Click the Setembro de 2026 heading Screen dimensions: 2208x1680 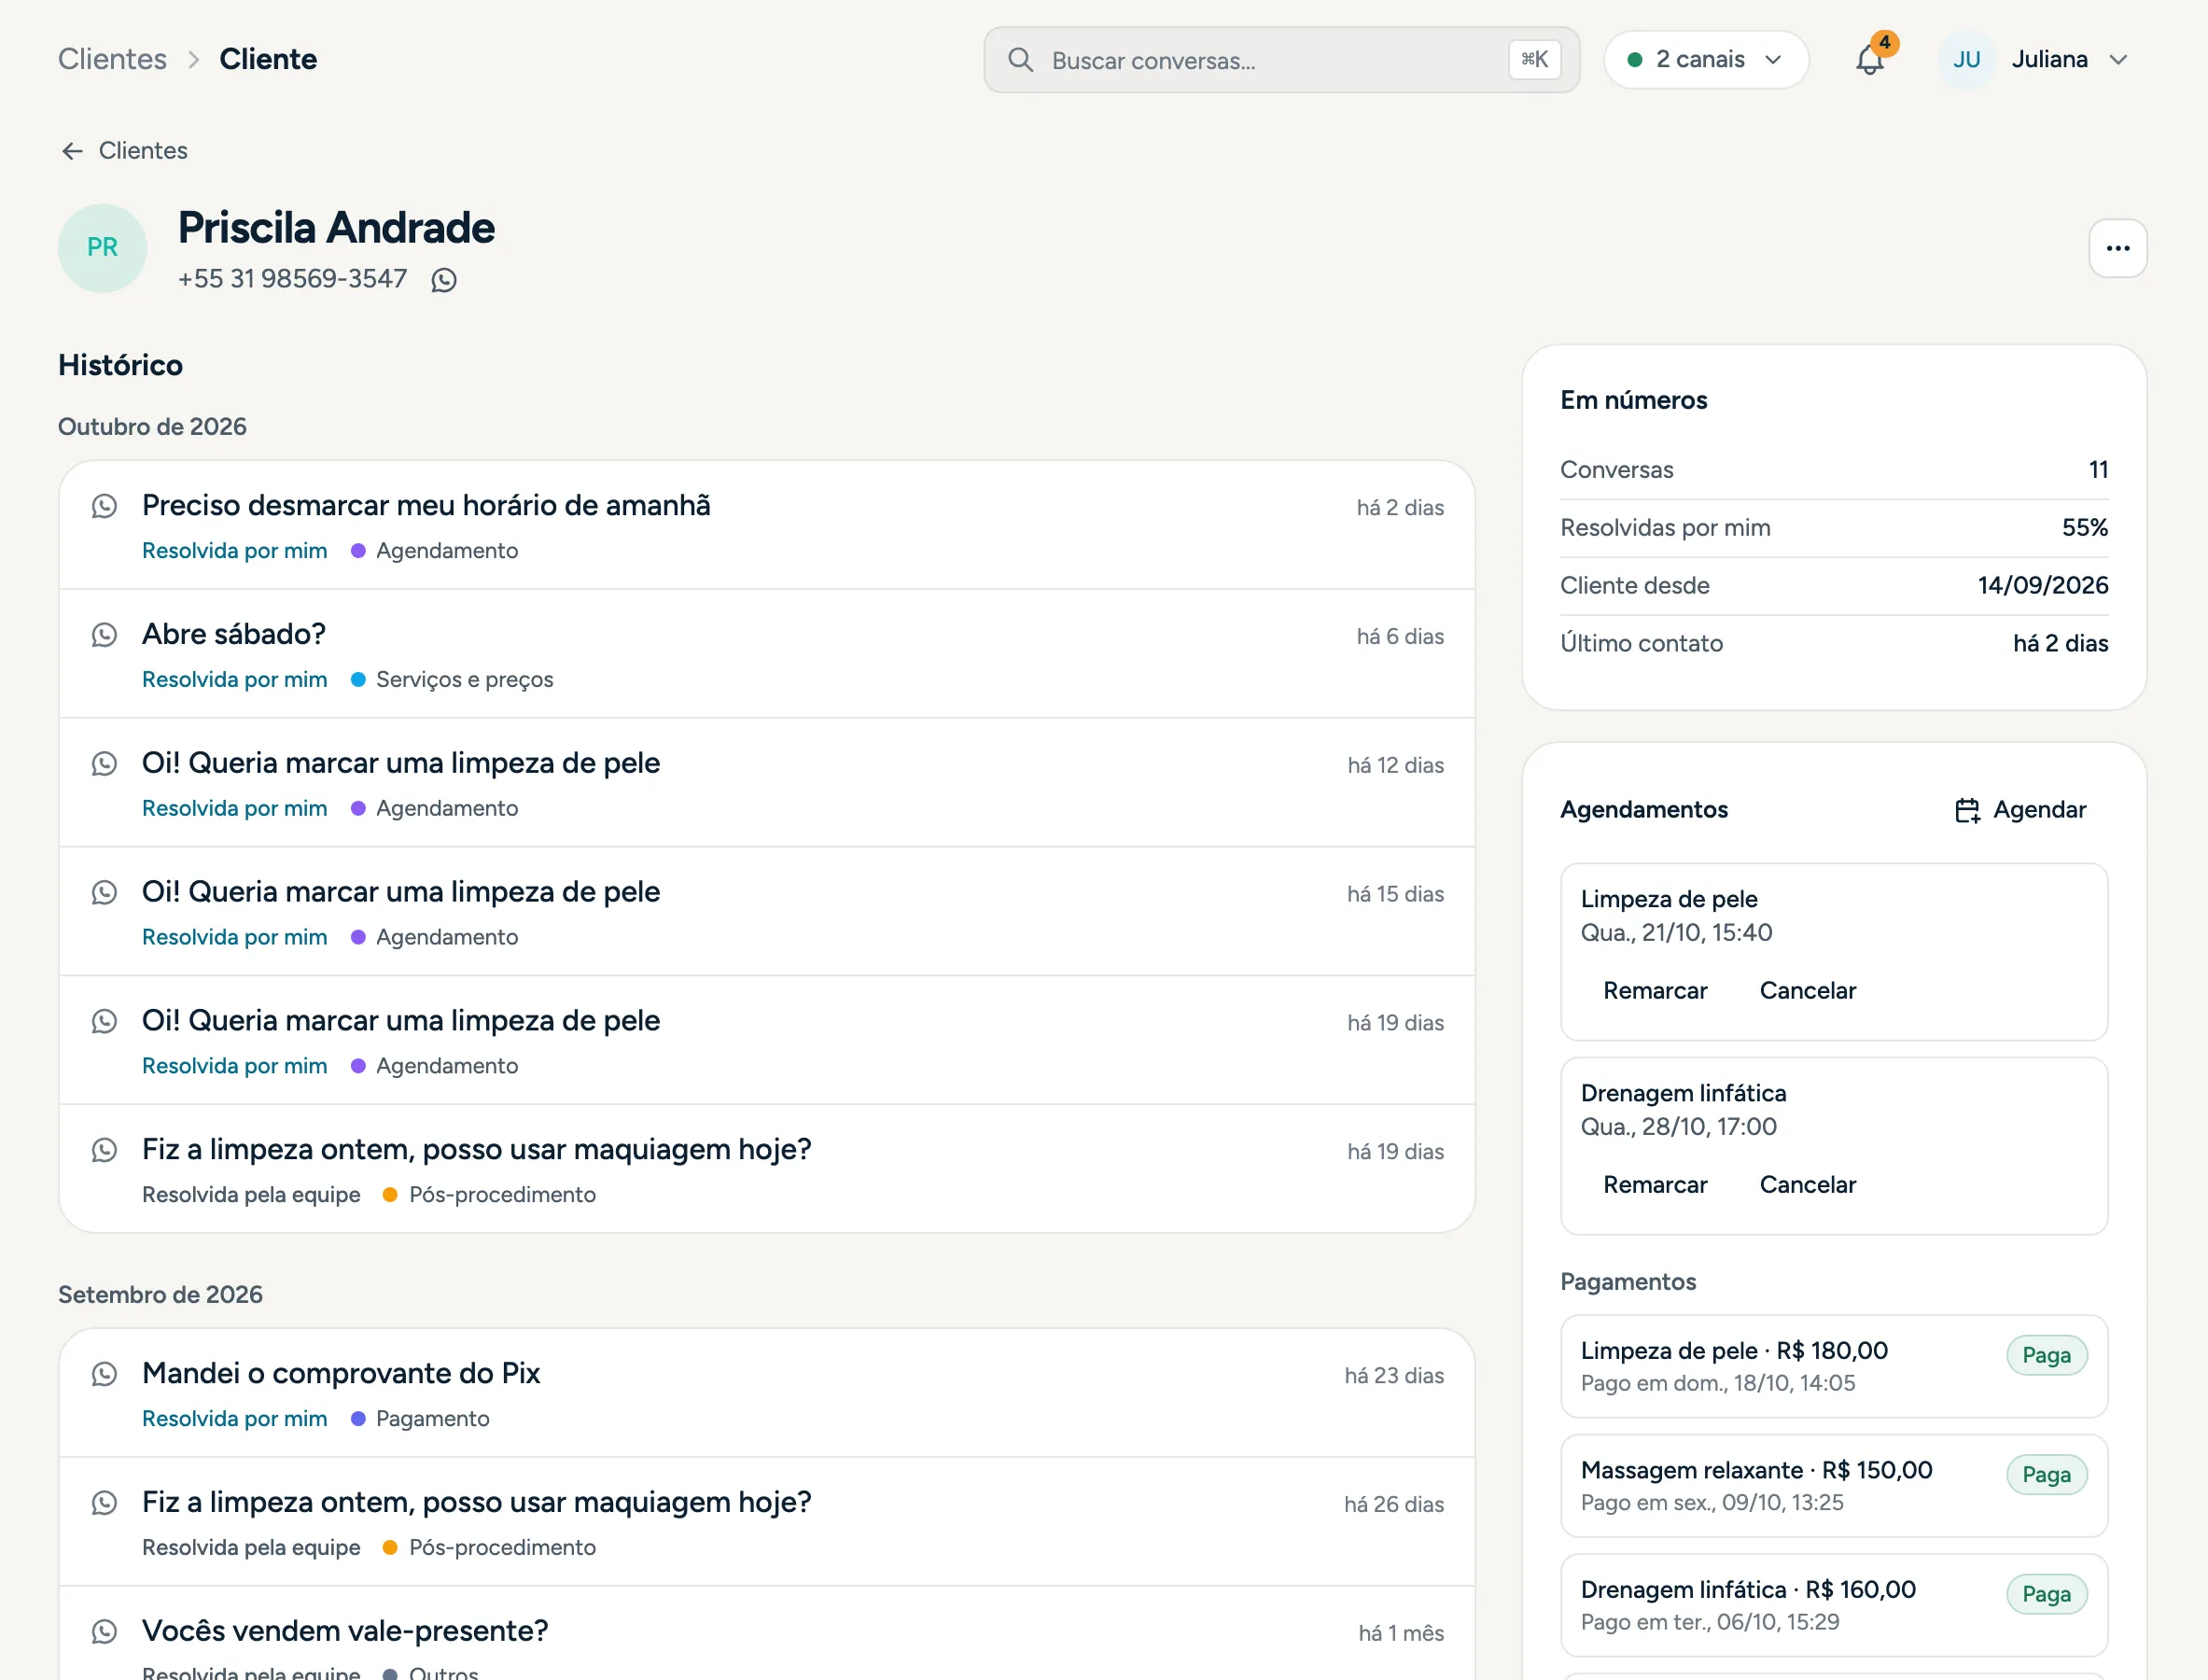click(160, 1295)
